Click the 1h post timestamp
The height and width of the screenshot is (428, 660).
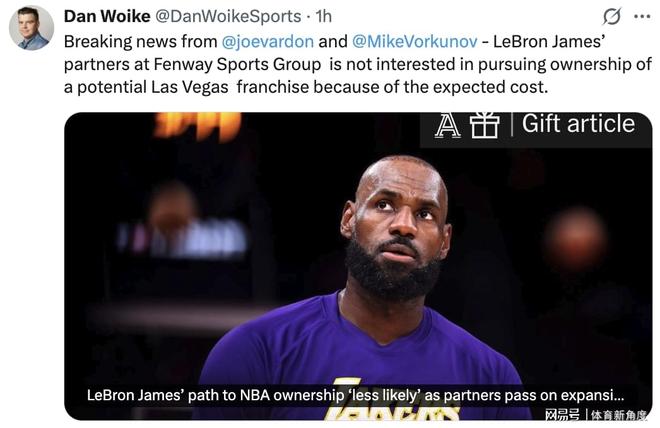coord(324,16)
